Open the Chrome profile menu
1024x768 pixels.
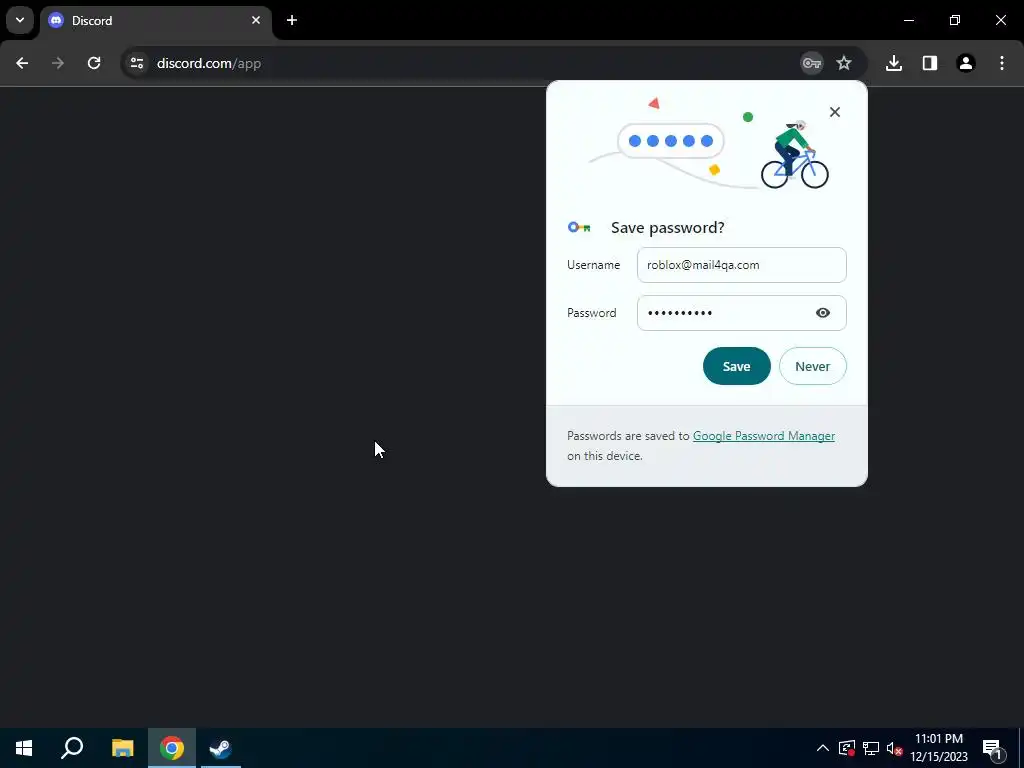pos(966,63)
